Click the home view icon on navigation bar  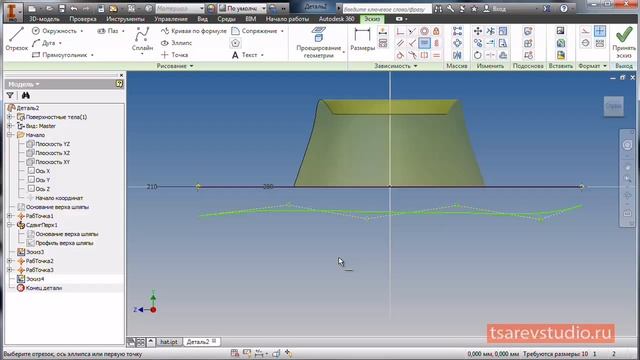[x=627, y=213]
